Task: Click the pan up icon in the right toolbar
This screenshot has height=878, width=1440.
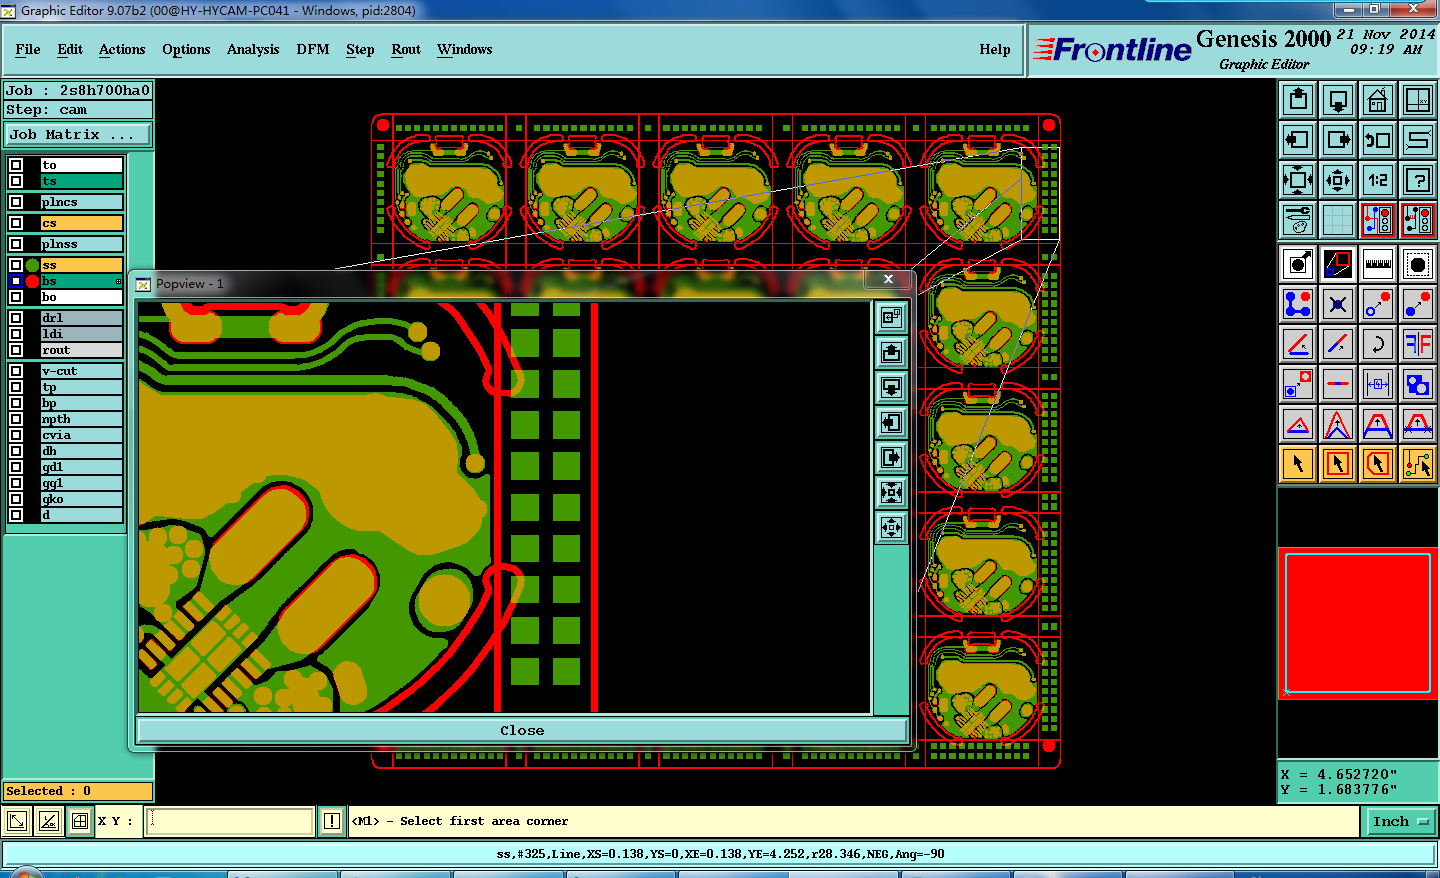Action: (x=1298, y=100)
